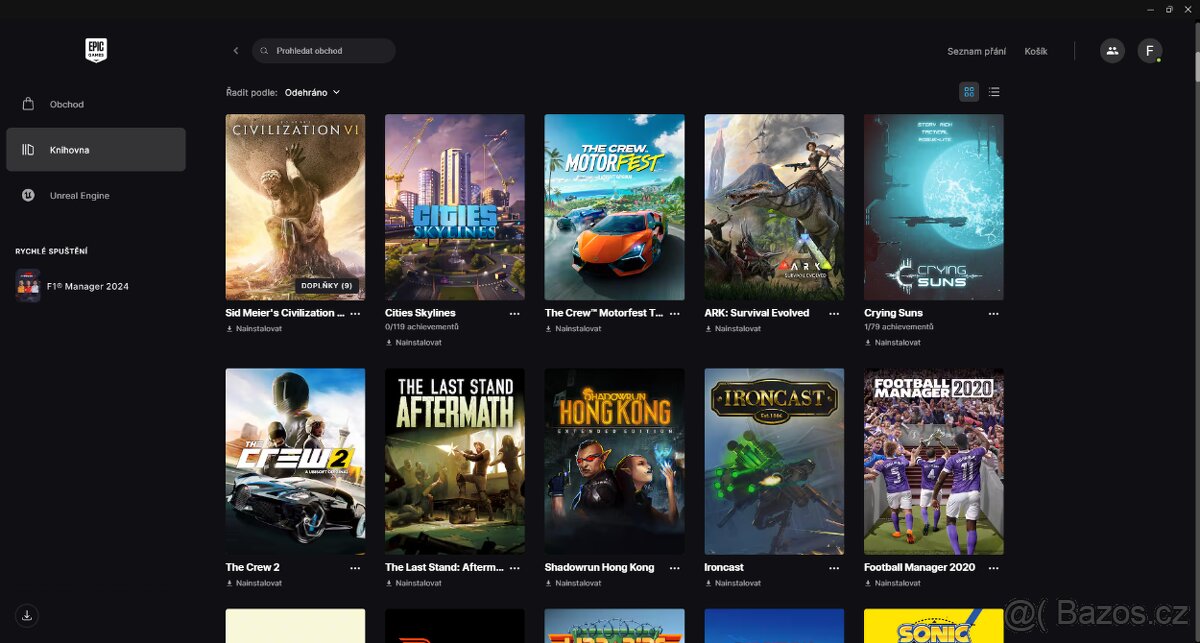Image resolution: width=1200 pixels, height=643 pixels.
Task: Click install icon under Football Manager 2020
Action: (x=867, y=582)
